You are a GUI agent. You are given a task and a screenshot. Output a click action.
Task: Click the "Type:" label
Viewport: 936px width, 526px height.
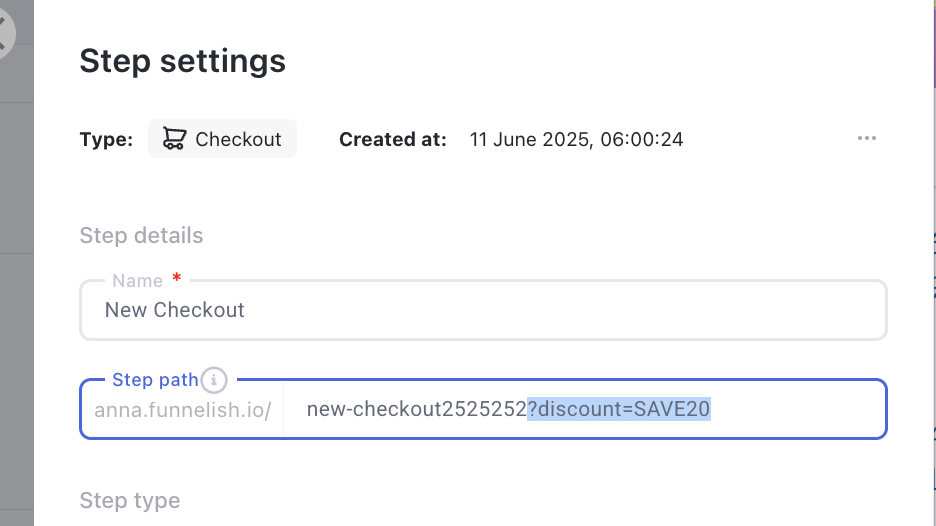[106, 139]
